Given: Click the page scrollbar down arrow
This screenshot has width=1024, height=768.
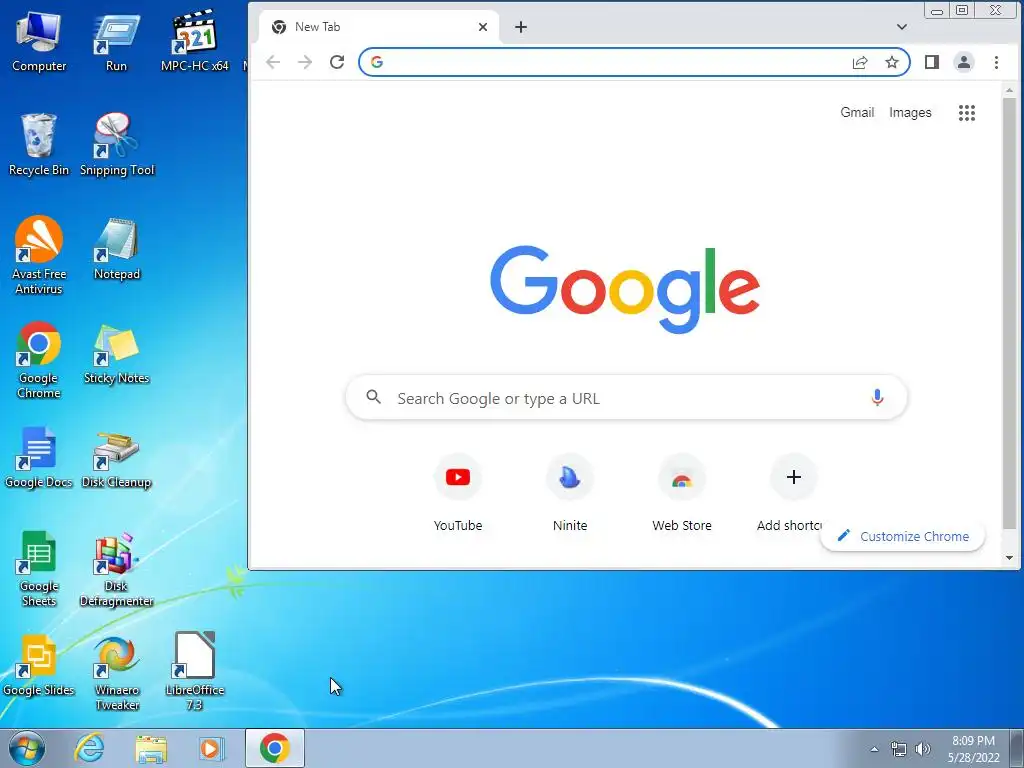Looking at the screenshot, I should [x=1009, y=558].
